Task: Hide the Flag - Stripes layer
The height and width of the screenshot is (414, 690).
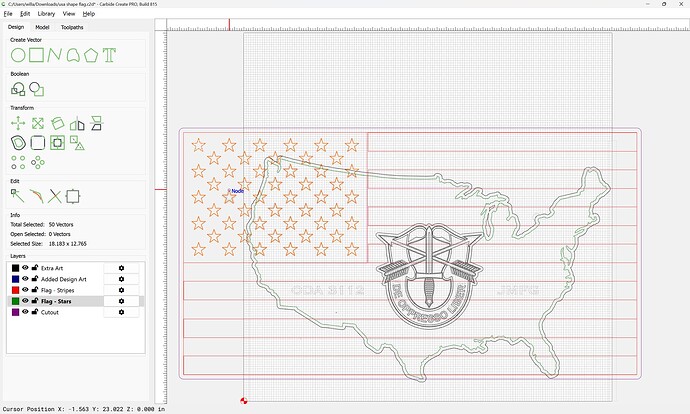Action: click(x=25, y=289)
